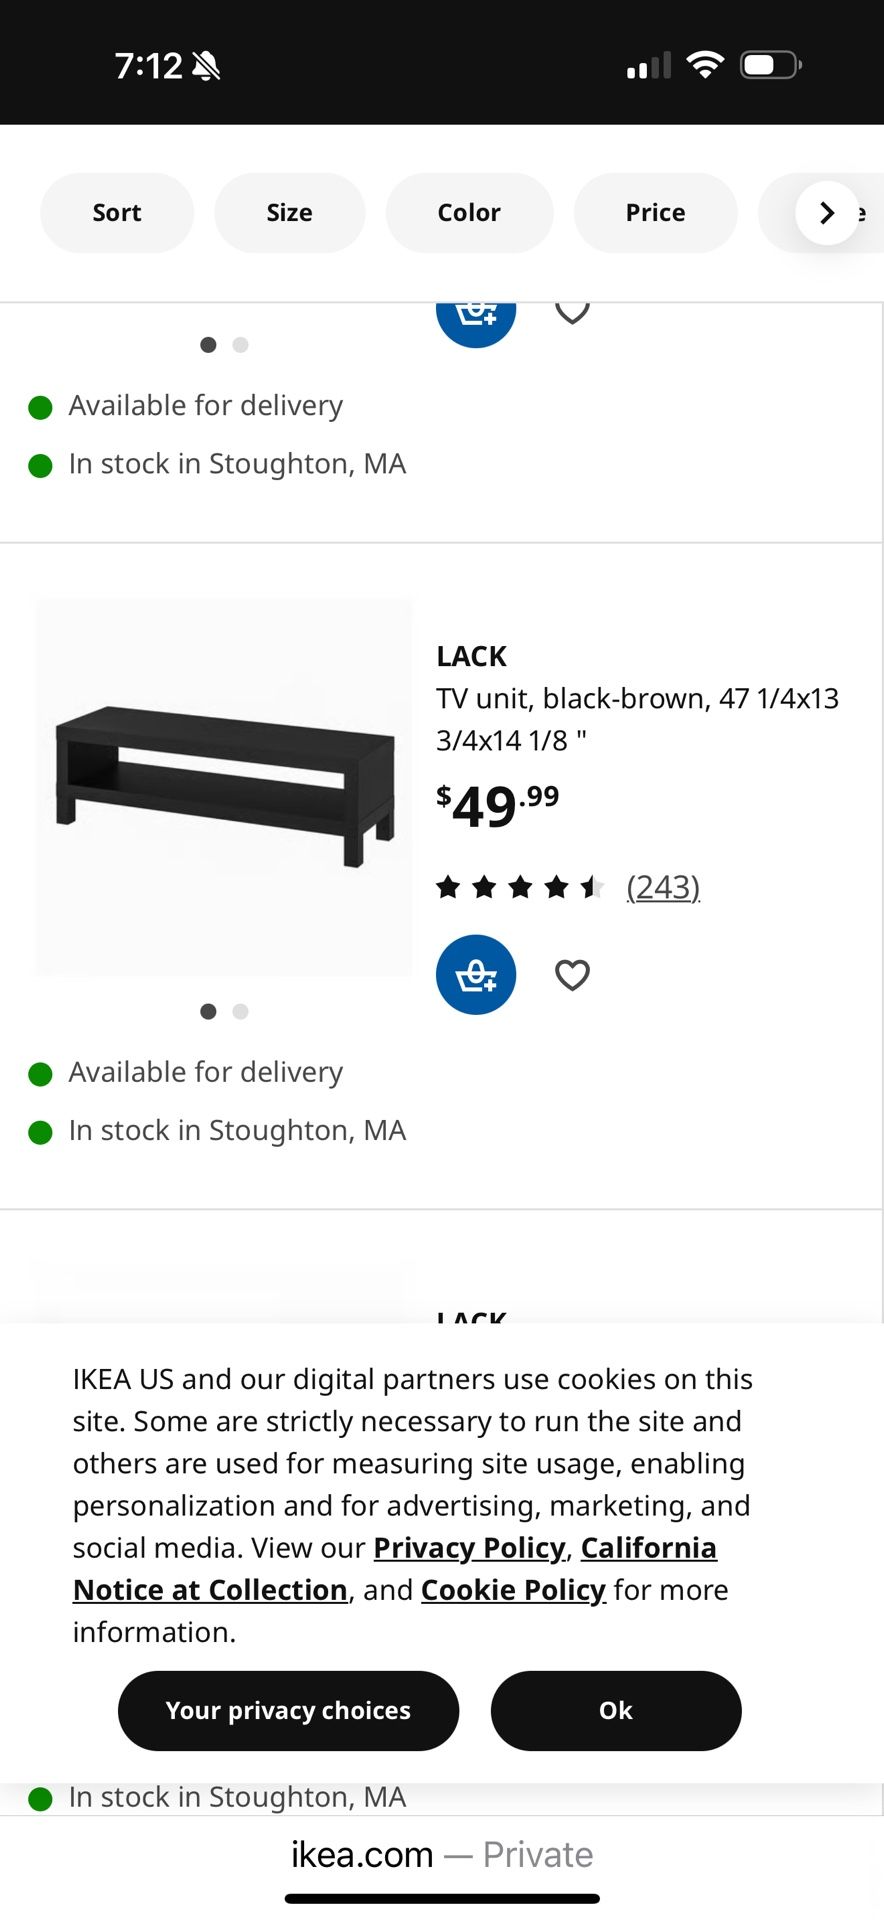Open the Privacy Policy link
Image resolution: width=884 pixels, height=1920 pixels.
pos(469,1548)
